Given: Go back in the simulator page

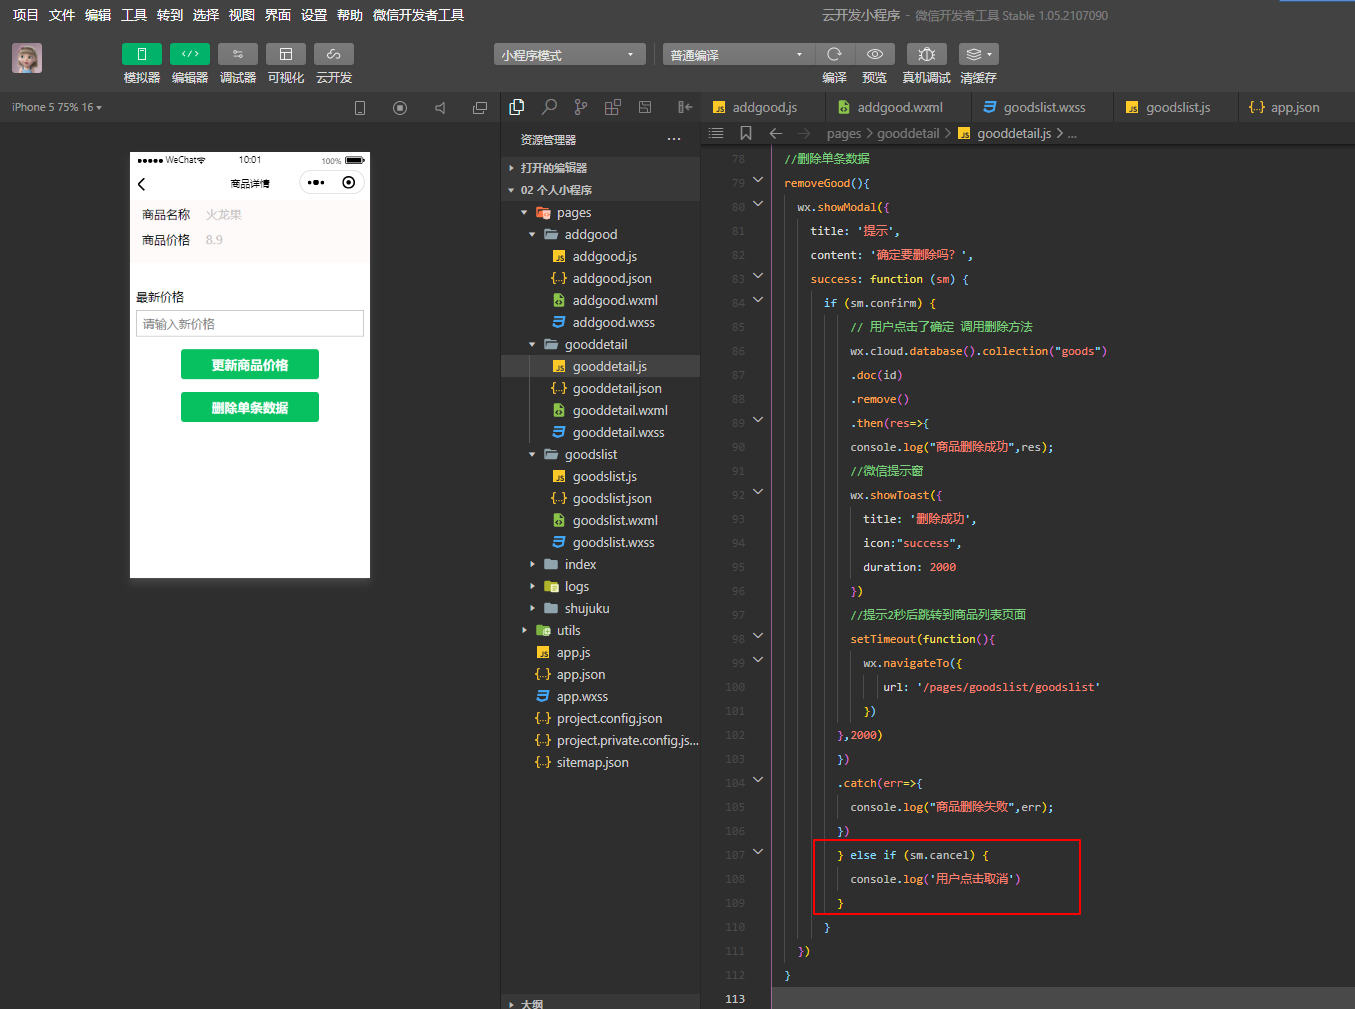Looking at the screenshot, I should [x=142, y=184].
